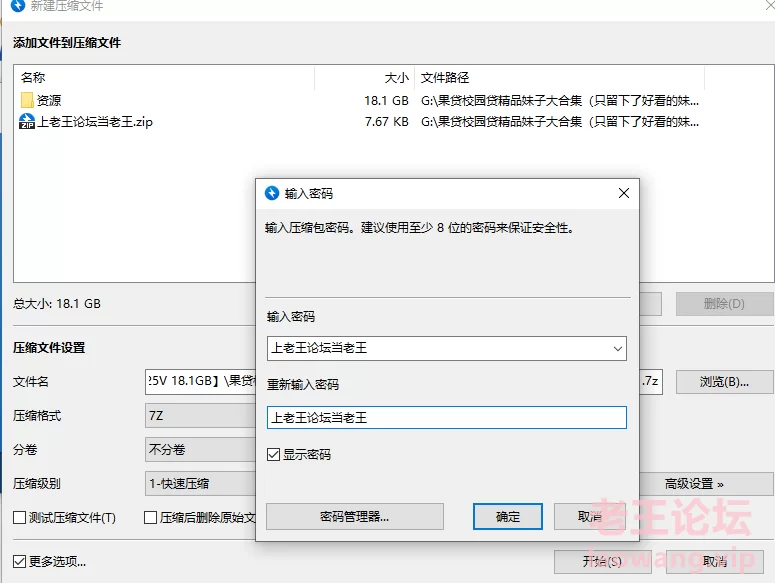Click 开始(S) button in main window
Image resolution: width=775 pixels, height=583 pixels.
(x=603, y=562)
